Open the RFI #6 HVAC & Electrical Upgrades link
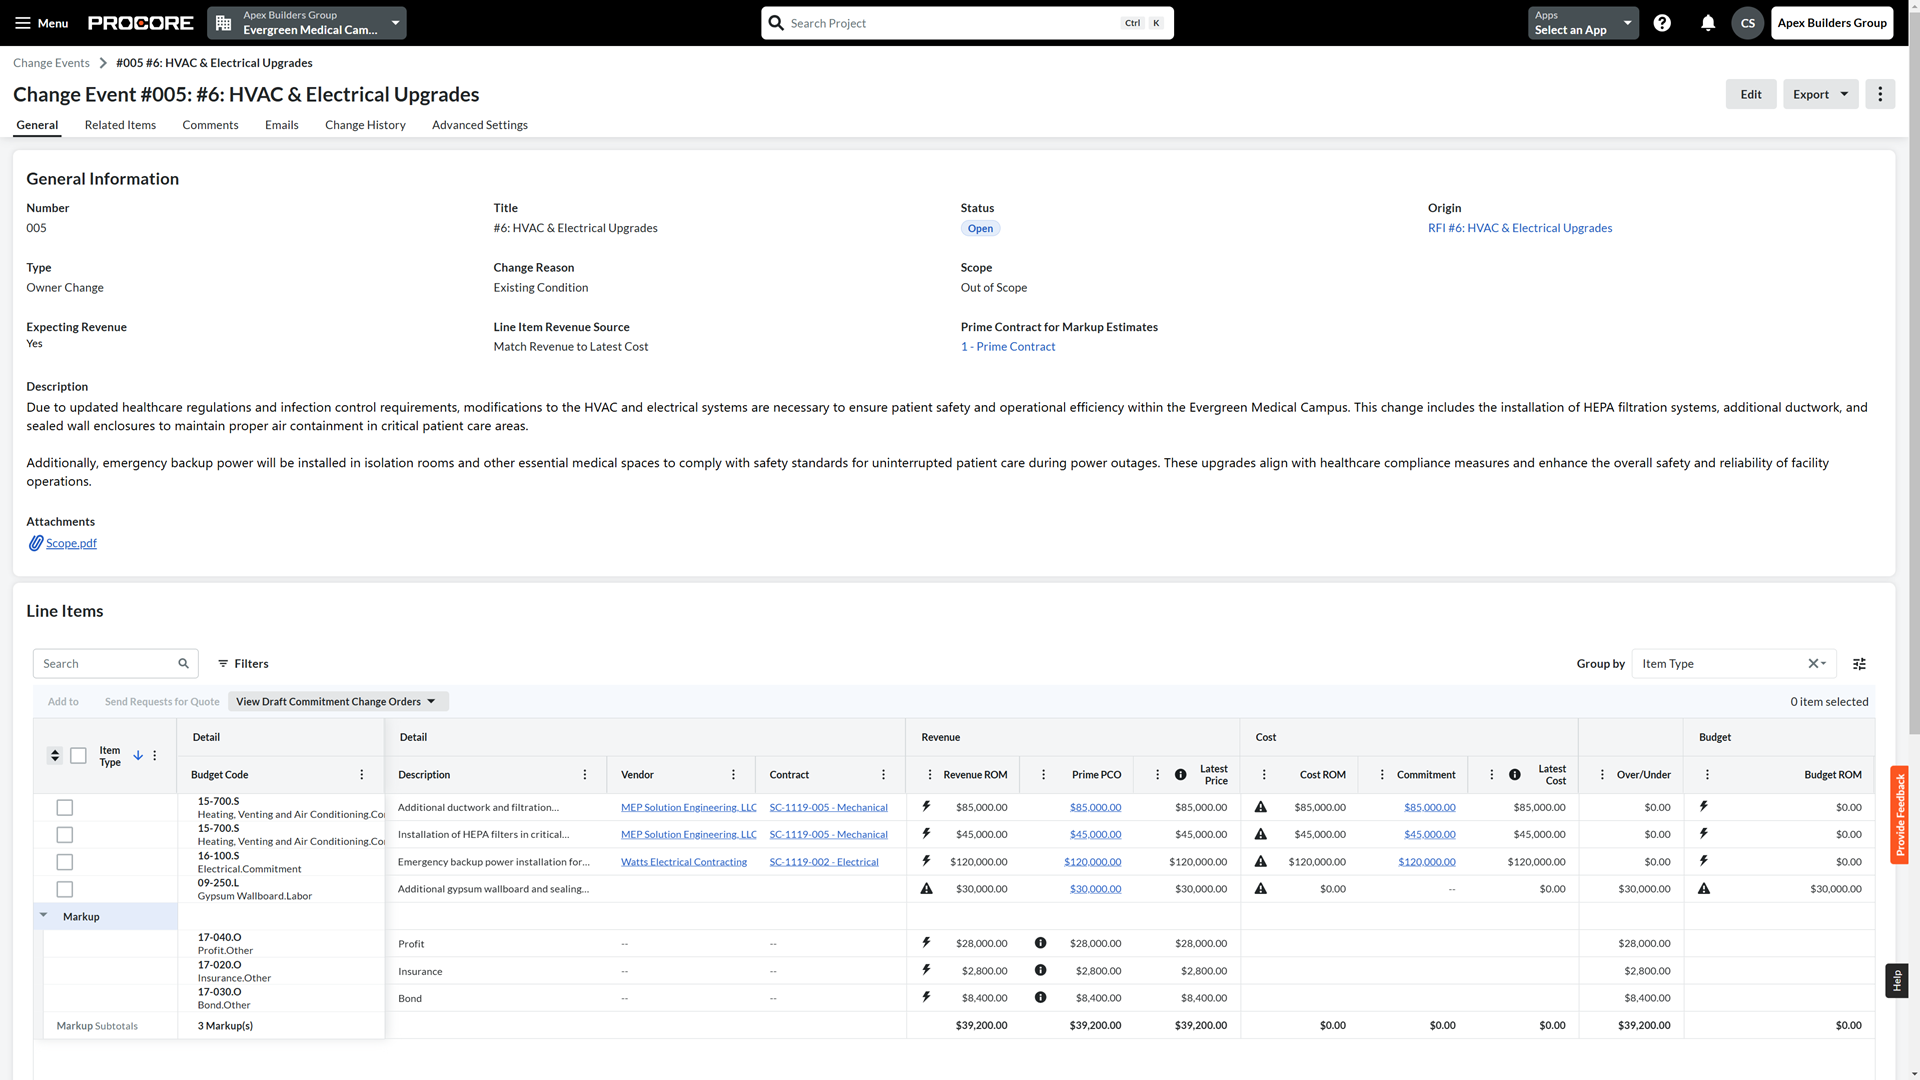Viewport: 1920px width, 1080px height. click(x=1520, y=228)
